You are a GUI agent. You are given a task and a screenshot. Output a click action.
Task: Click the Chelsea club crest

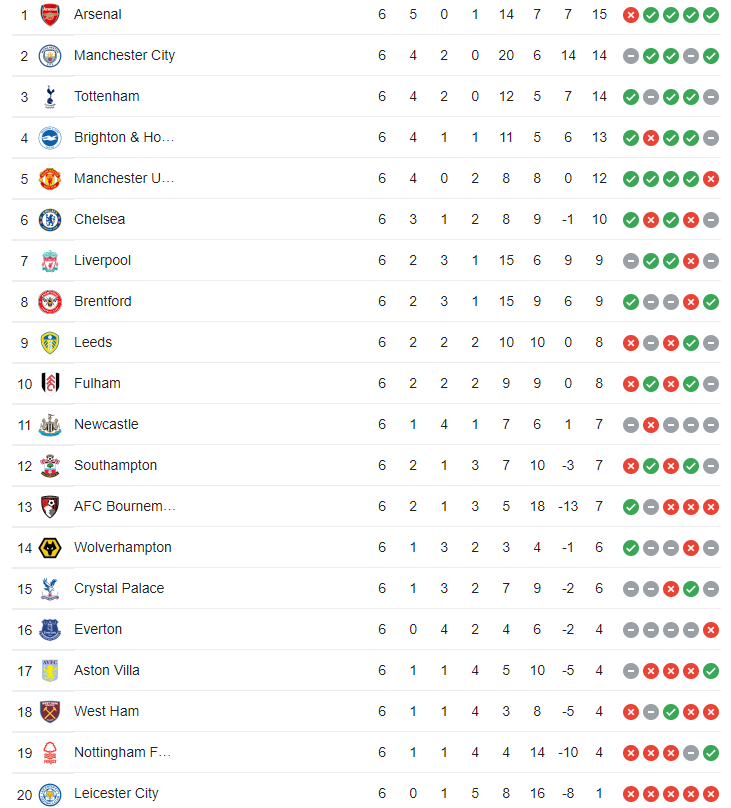click(x=50, y=220)
